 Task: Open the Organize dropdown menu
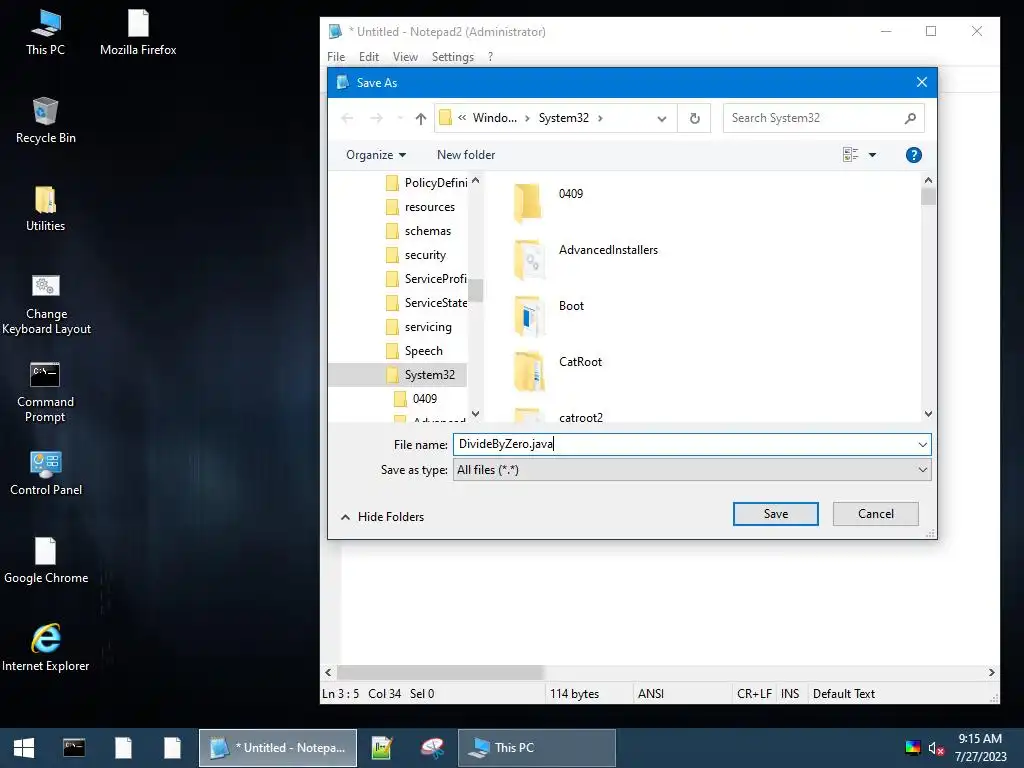coord(376,155)
